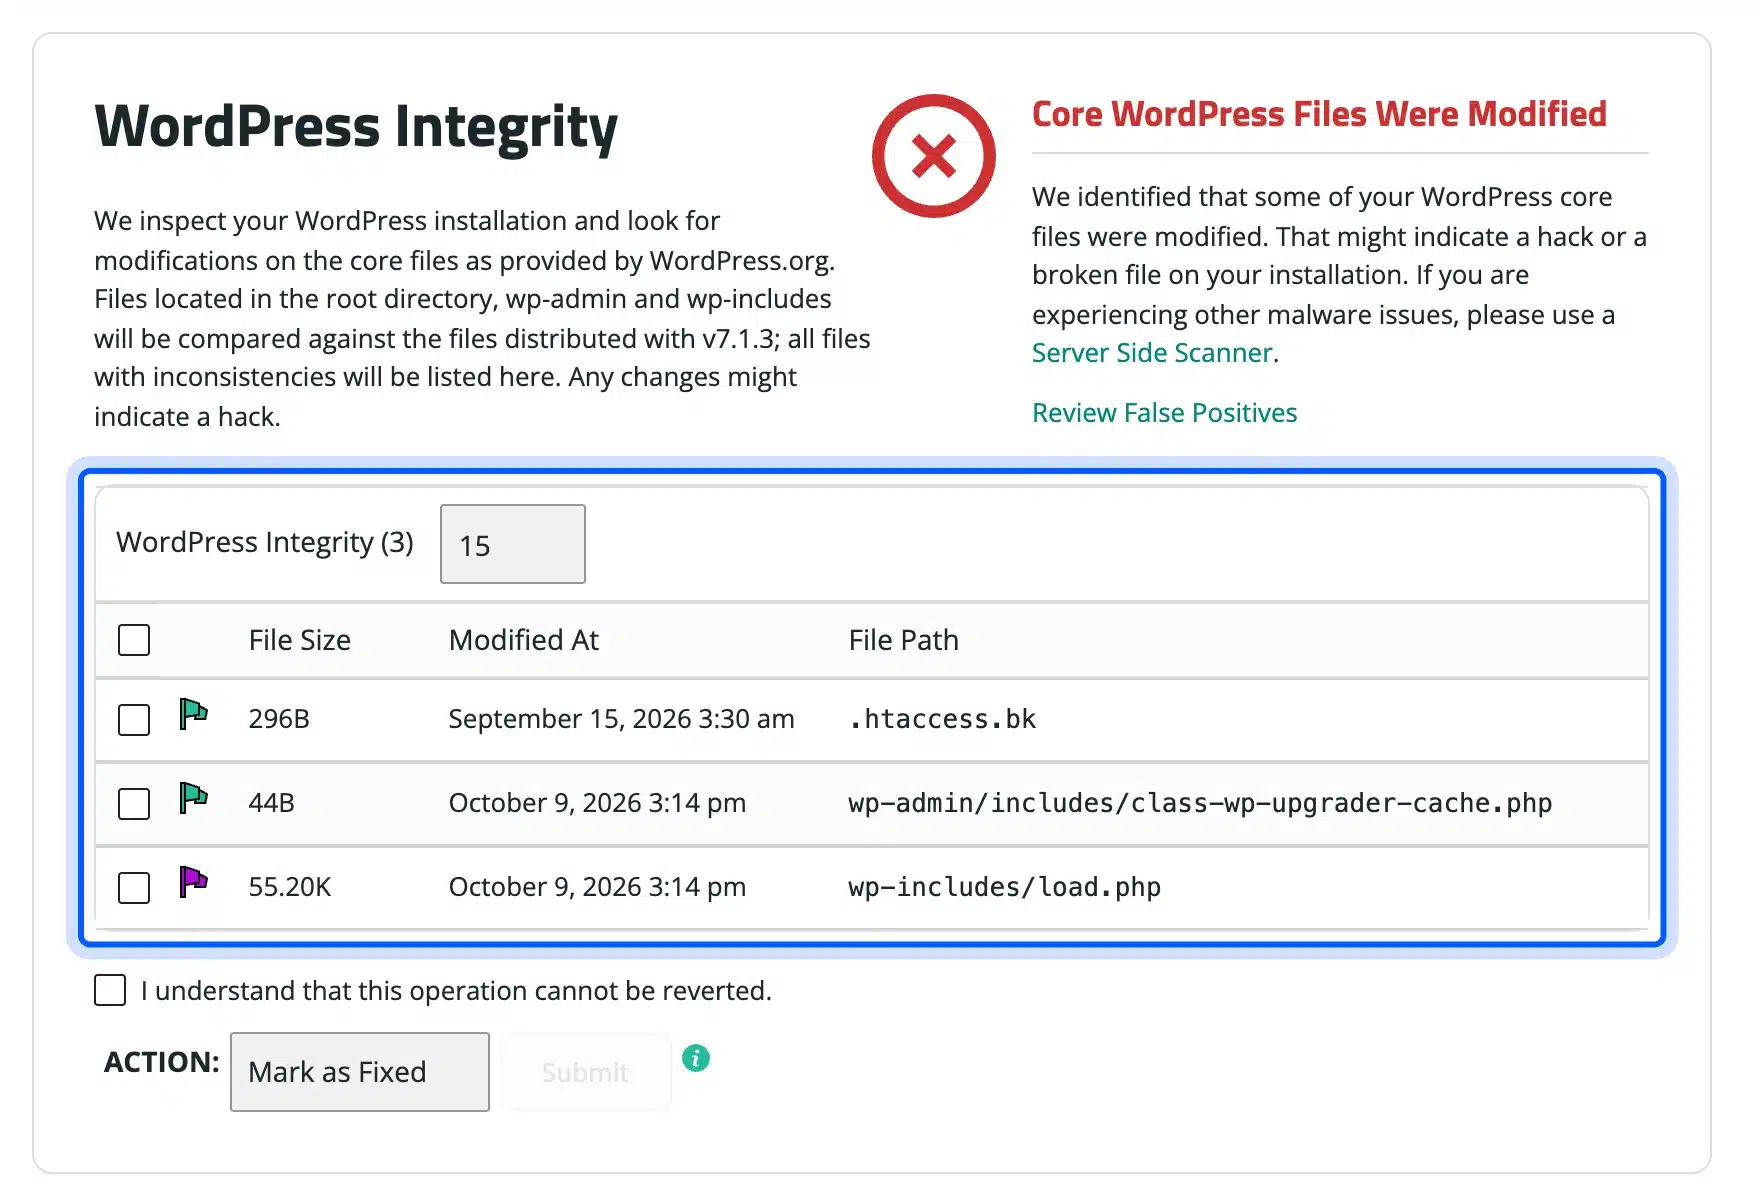Click the green info icon beside Submit

pyautogui.click(x=696, y=1058)
